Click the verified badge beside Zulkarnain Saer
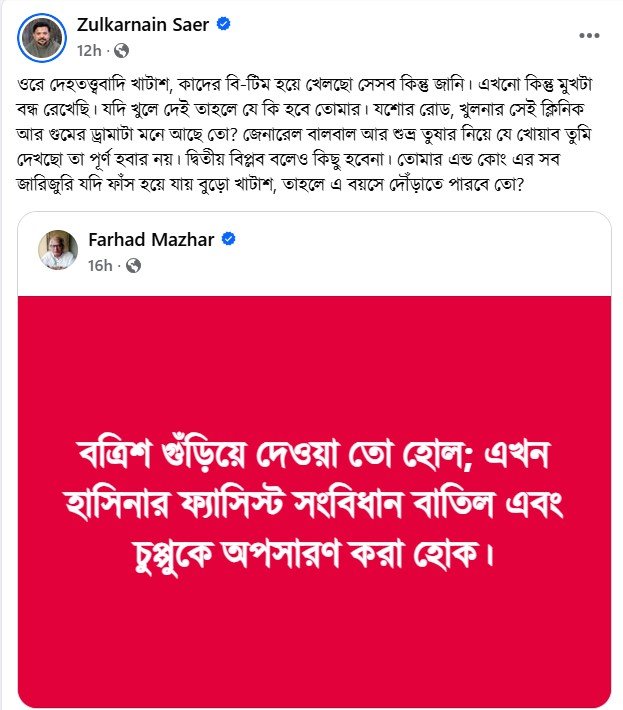Screen dimensions: 623x710 [226, 25]
